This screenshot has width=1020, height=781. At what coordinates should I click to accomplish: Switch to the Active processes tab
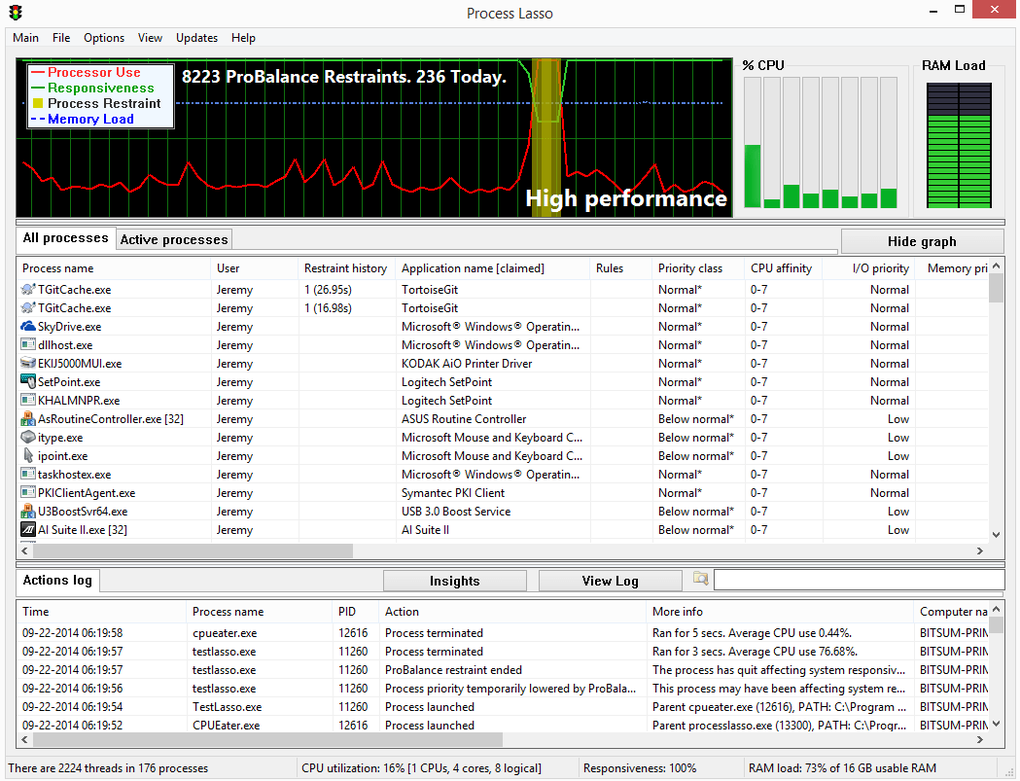click(x=173, y=239)
